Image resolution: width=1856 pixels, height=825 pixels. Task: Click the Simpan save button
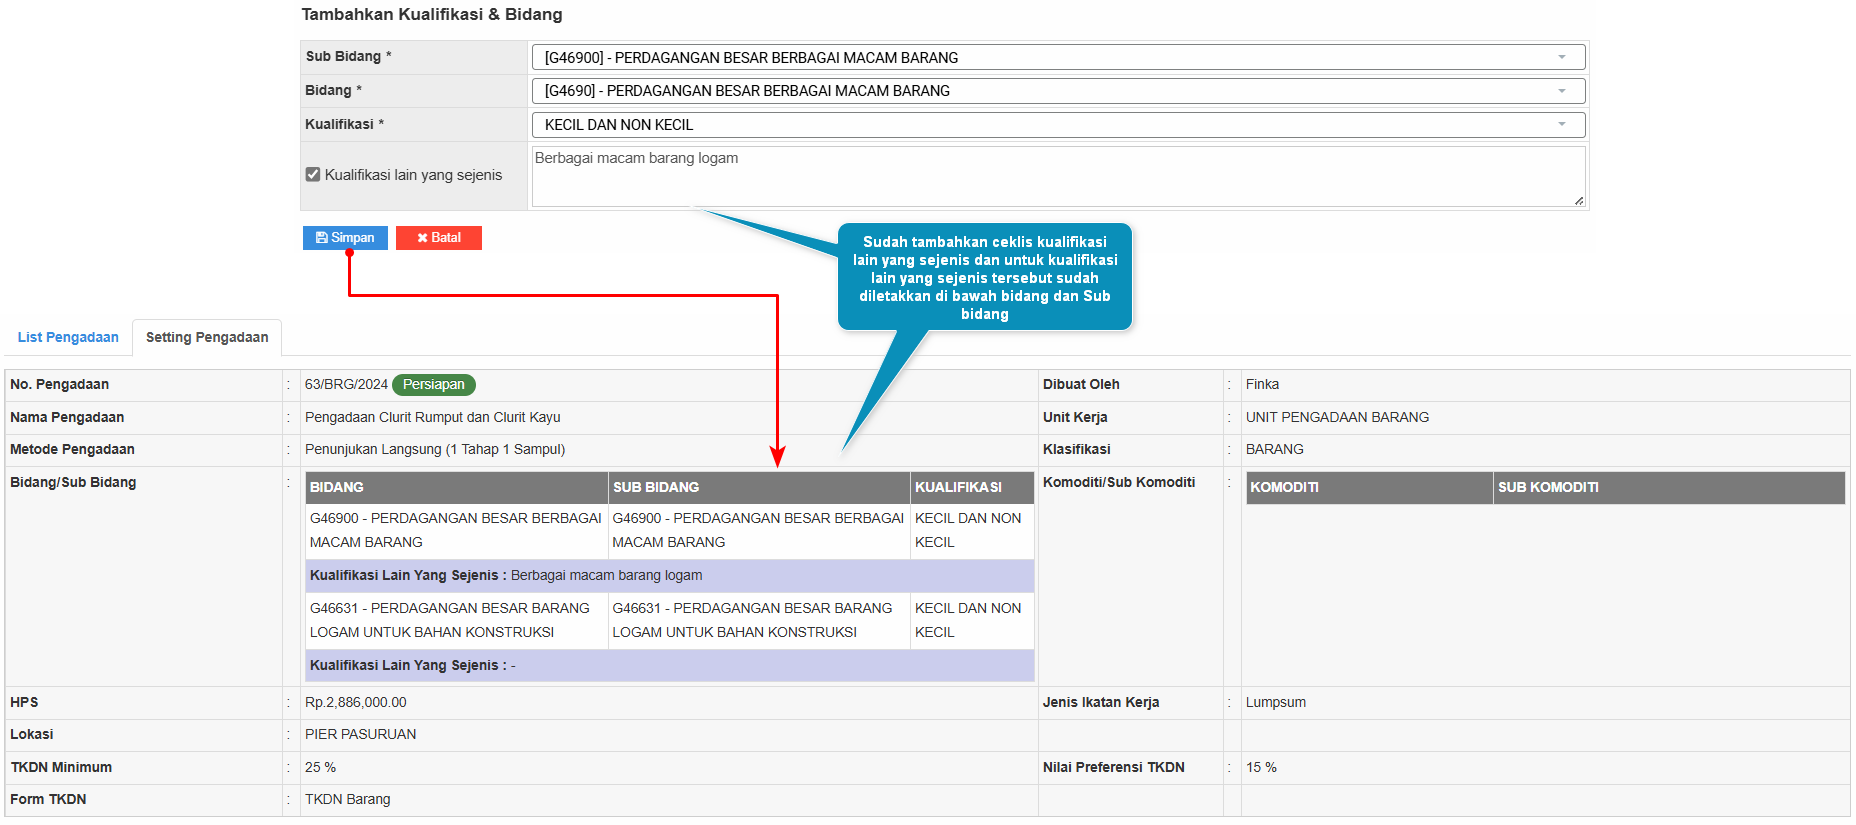point(345,238)
